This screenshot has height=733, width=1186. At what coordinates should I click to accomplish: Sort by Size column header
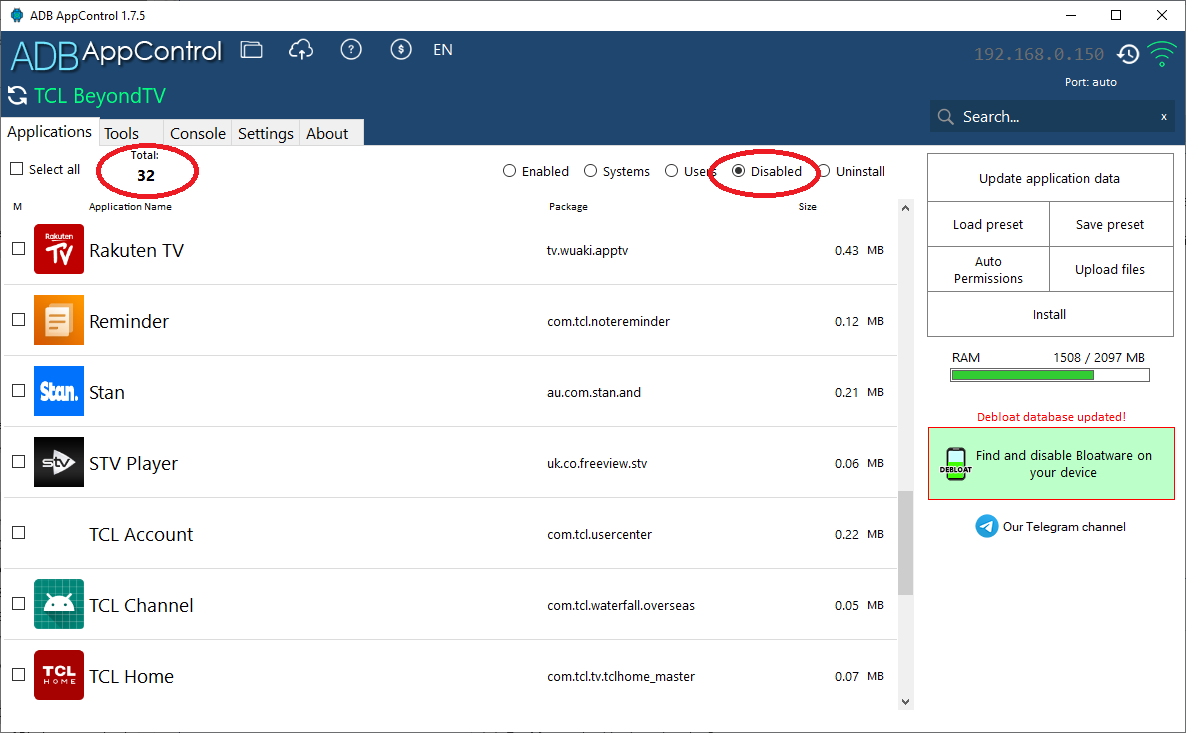(807, 207)
